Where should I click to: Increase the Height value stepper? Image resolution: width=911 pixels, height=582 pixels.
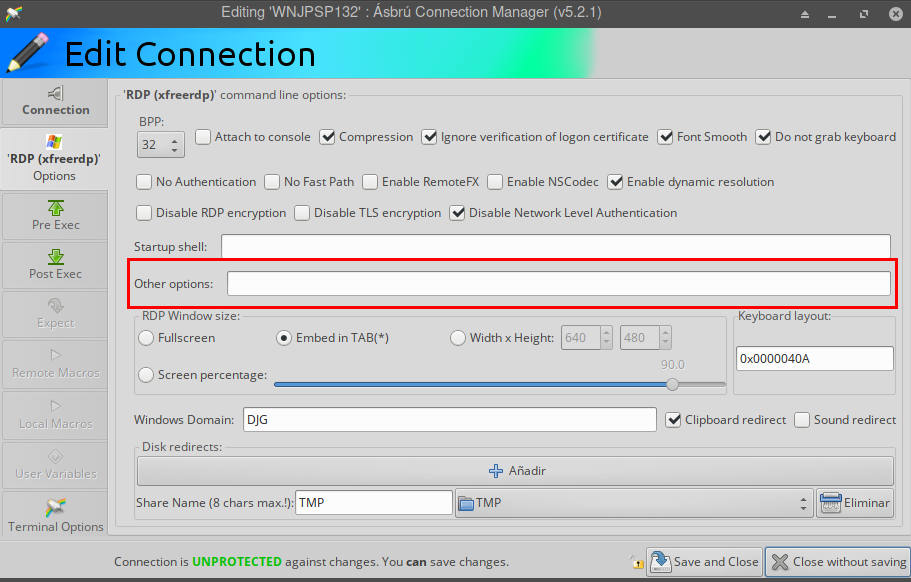pyautogui.click(x=663, y=333)
